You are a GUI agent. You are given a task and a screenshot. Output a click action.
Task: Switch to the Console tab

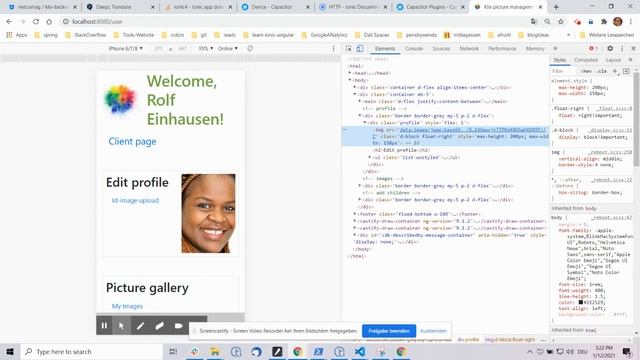pos(413,49)
